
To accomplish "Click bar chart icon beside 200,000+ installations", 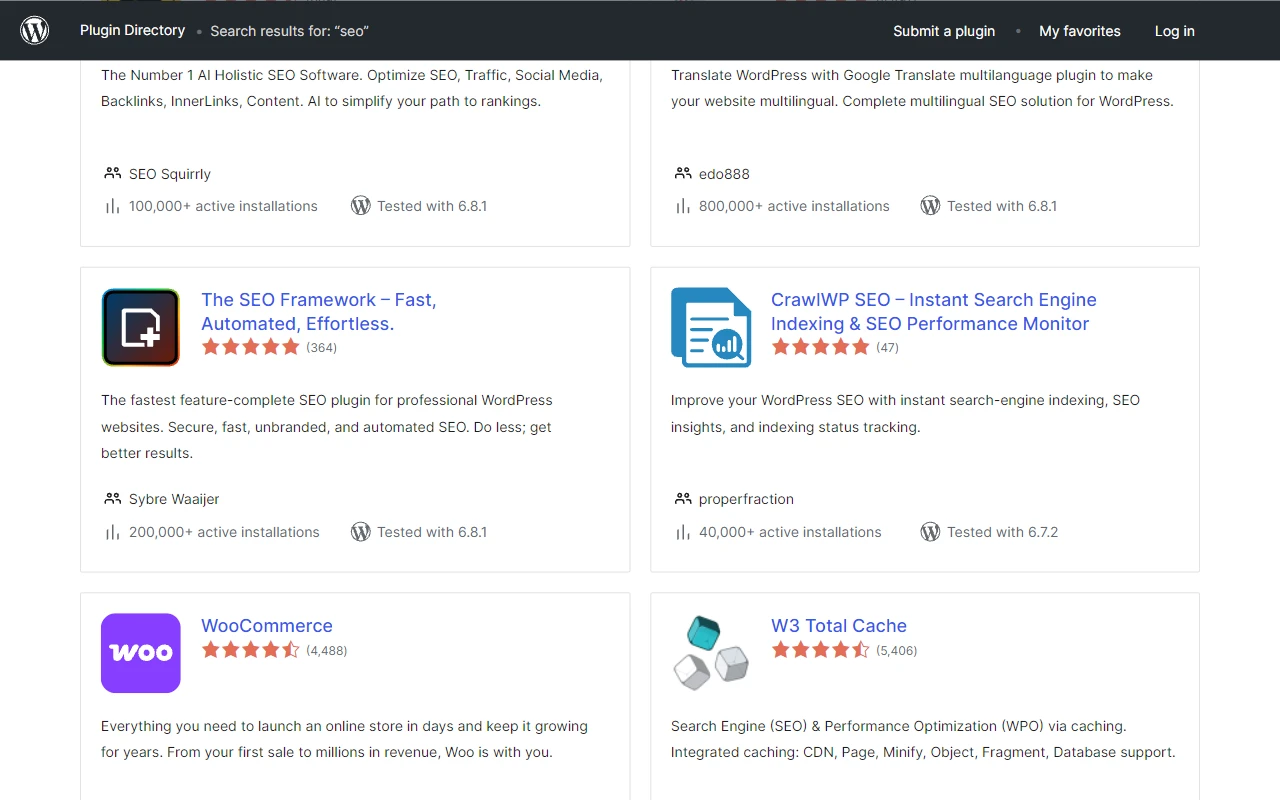I will (112, 532).
